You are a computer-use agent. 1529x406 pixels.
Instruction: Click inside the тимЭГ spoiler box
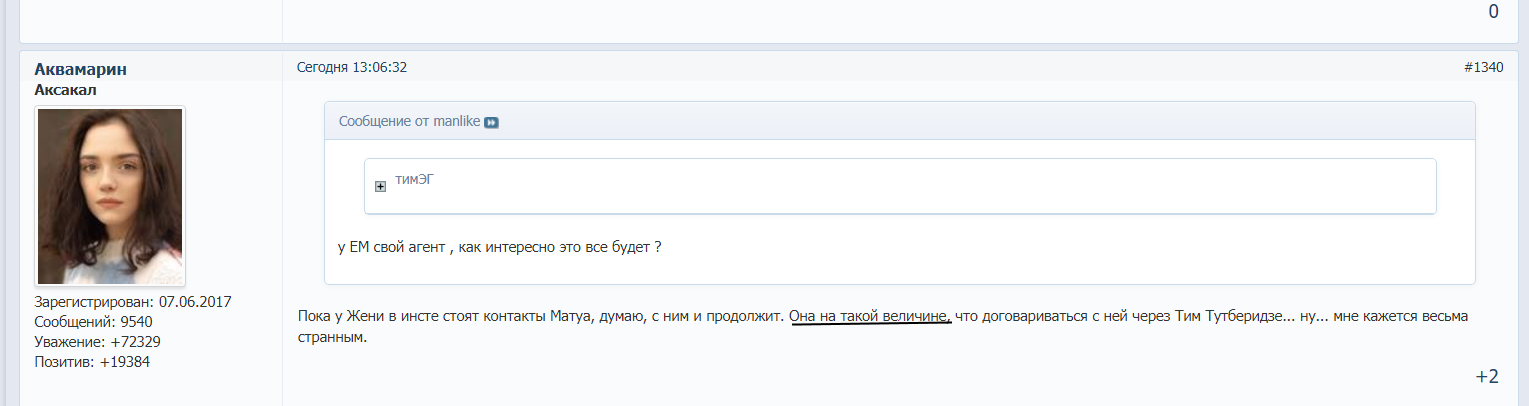tap(900, 186)
